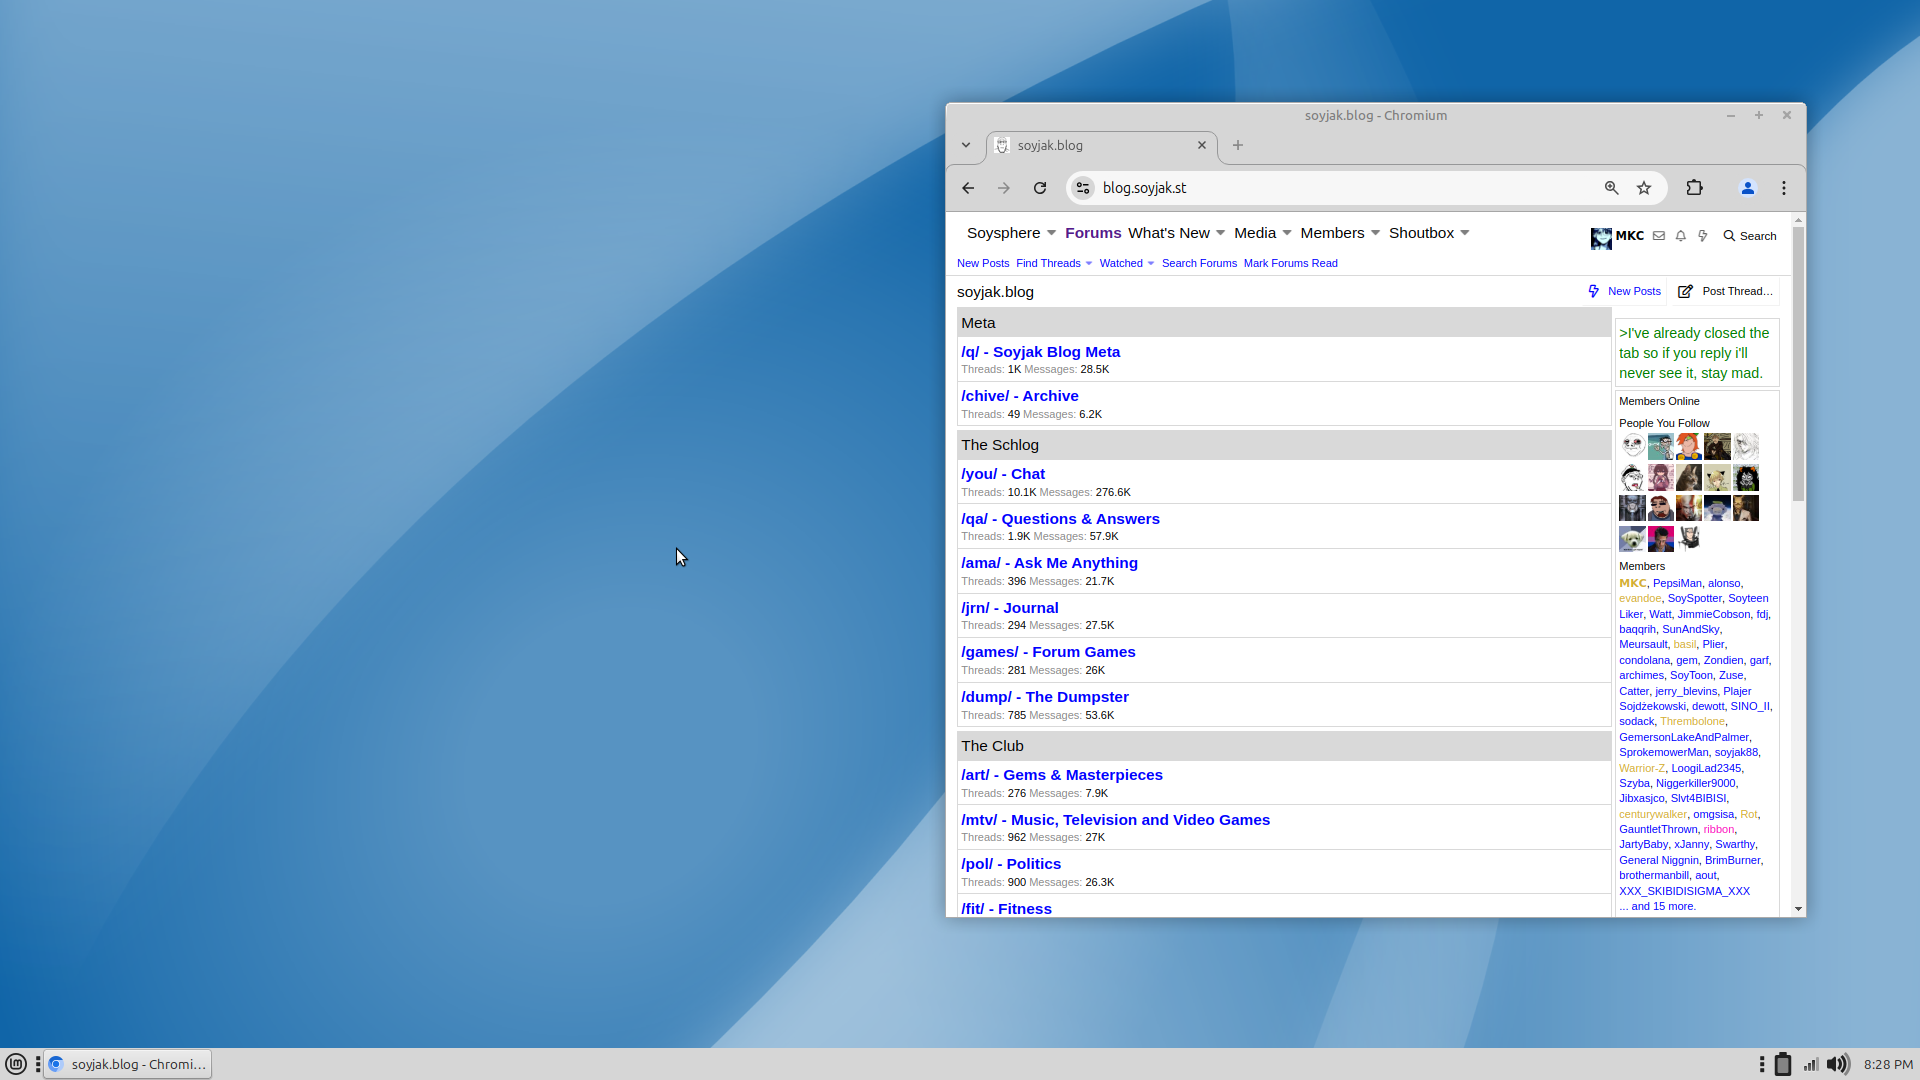This screenshot has height=1080, width=1920.
Task: Open the forum inbox envelope icon
Action: [x=1659, y=236]
